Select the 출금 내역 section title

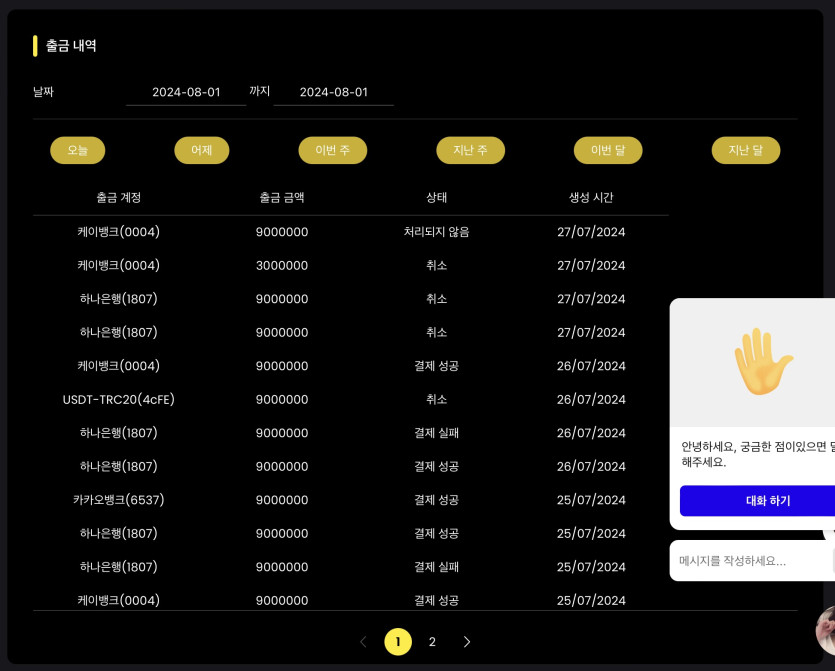71,46
